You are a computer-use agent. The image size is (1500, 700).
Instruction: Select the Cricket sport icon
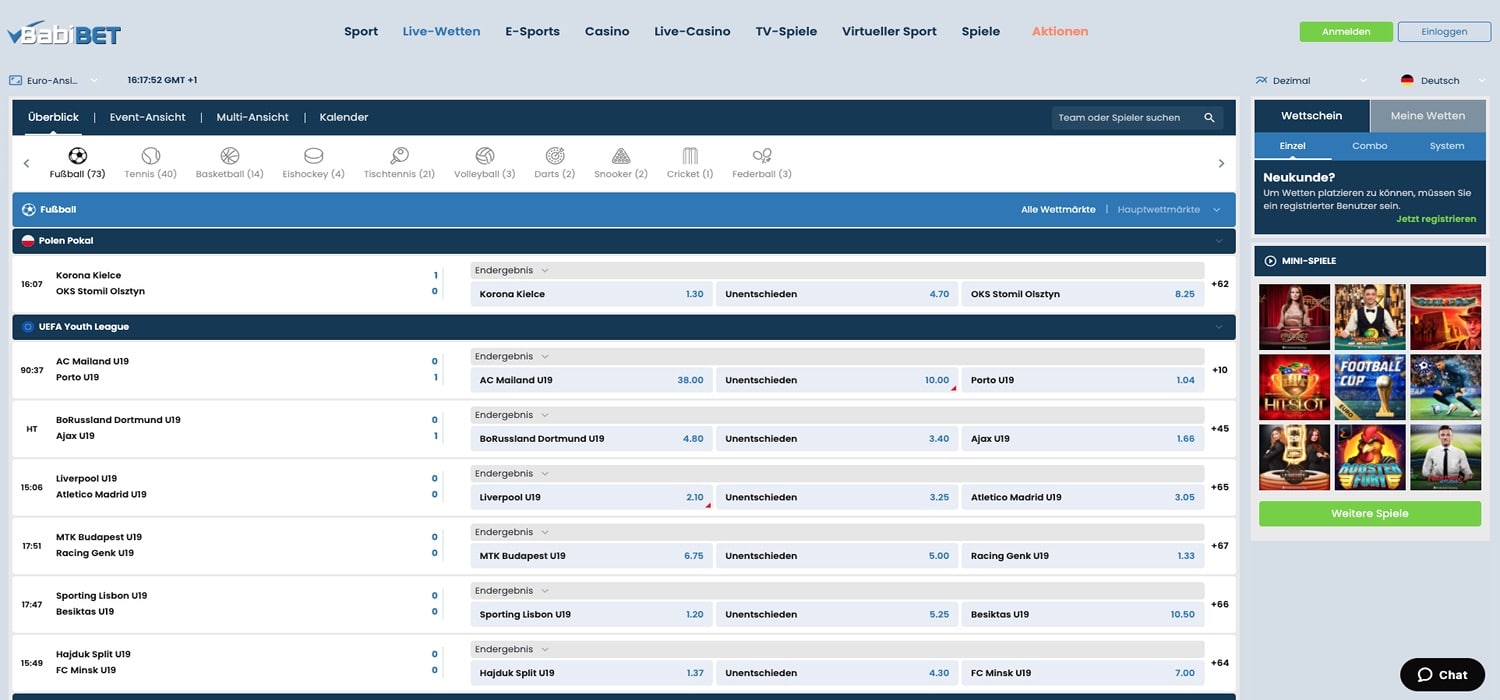click(690, 156)
